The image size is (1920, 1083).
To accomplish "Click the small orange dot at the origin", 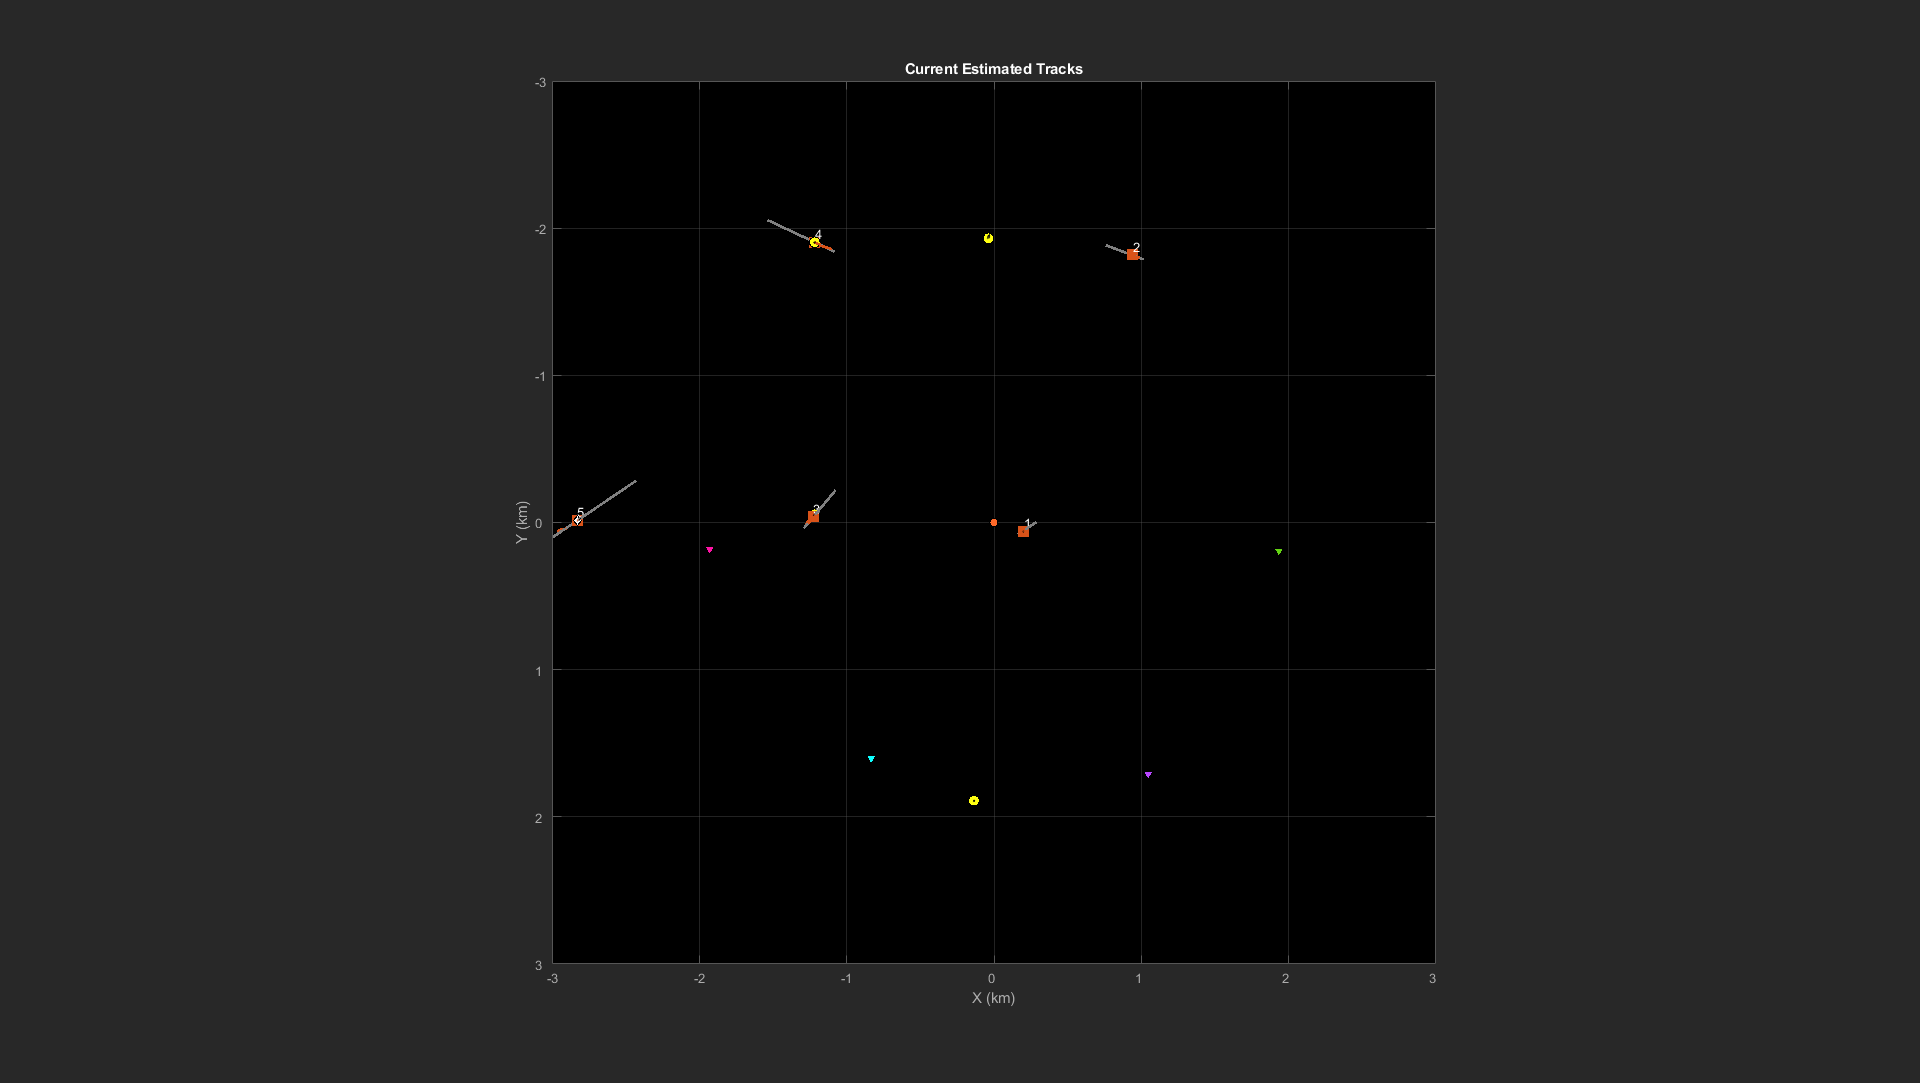I will [993, 523].
